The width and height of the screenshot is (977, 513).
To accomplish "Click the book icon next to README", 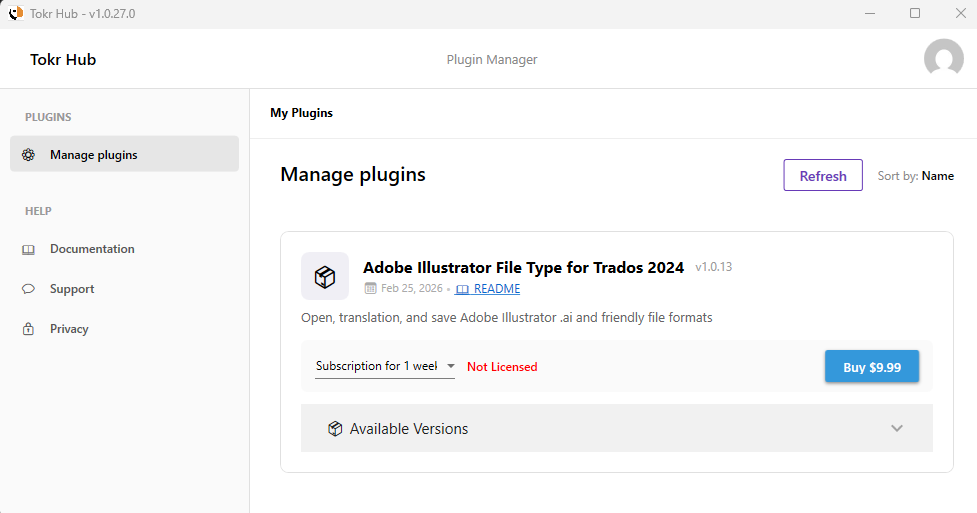I will tap(462, 289).
